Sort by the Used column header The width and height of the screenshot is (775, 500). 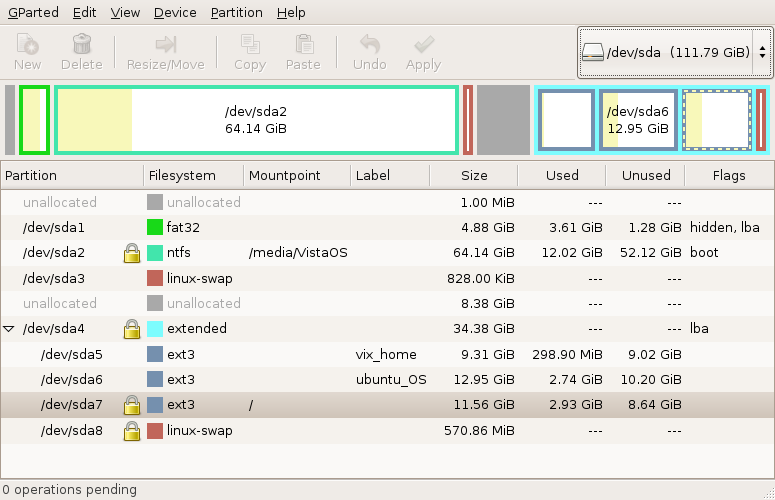(x=561, y=175)
